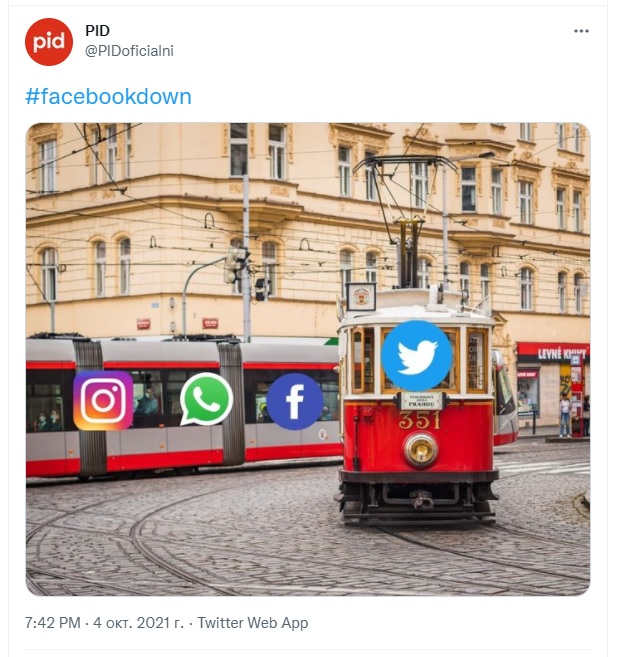Open the @PIDoficialni handle link
618x657 pixels.
pyautogui.click(x=129, y=51)
